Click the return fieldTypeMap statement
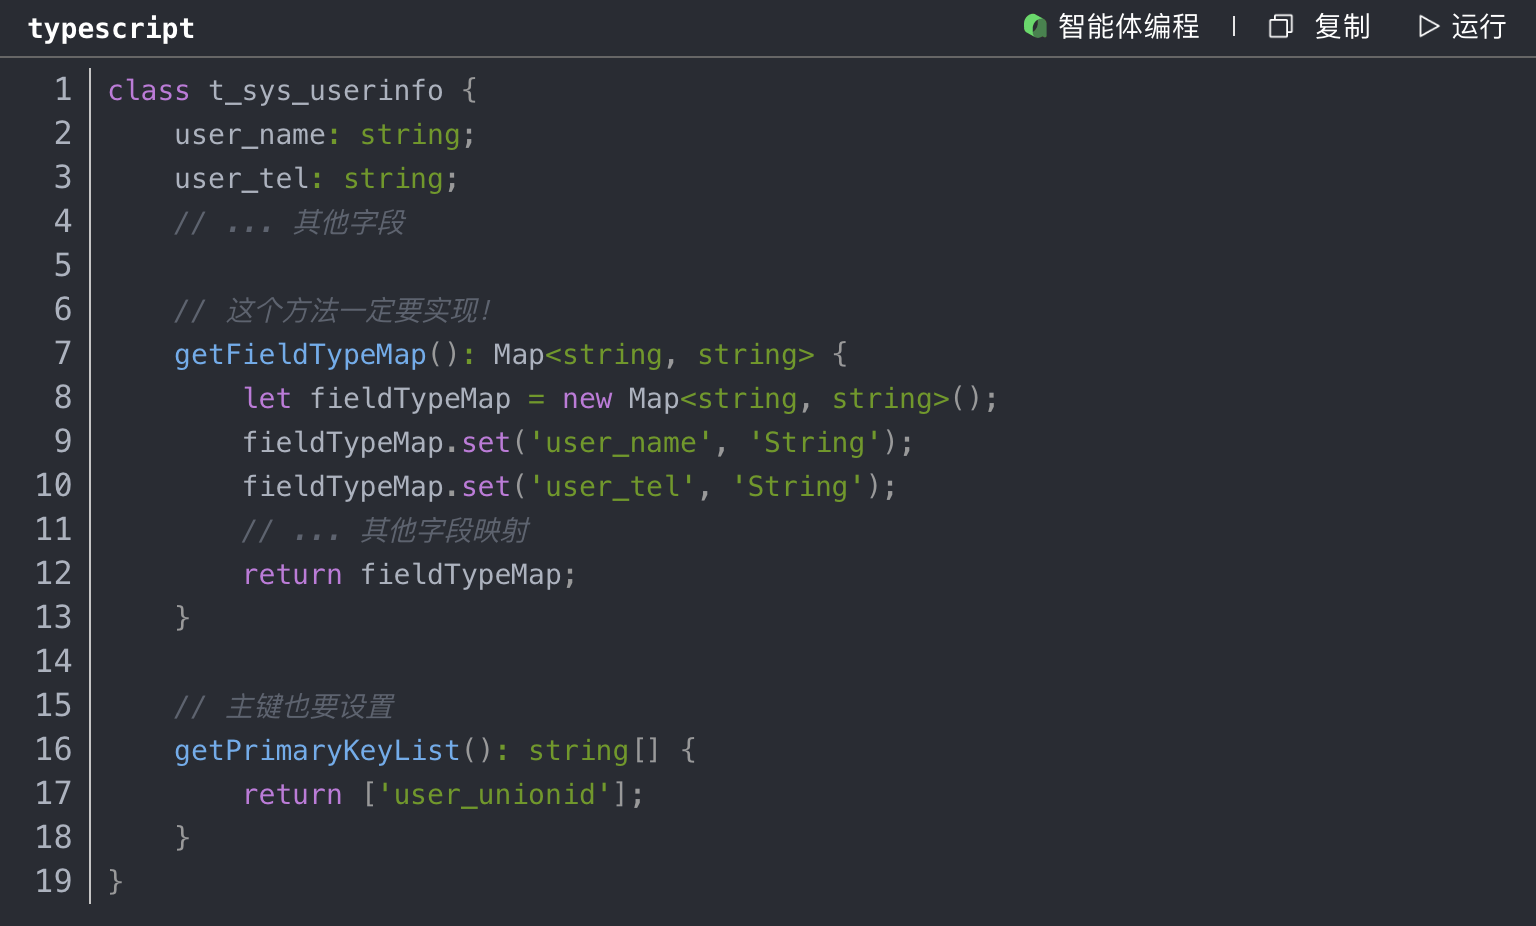Viewport: 1536px width, 926px height. tap(409, 574)
